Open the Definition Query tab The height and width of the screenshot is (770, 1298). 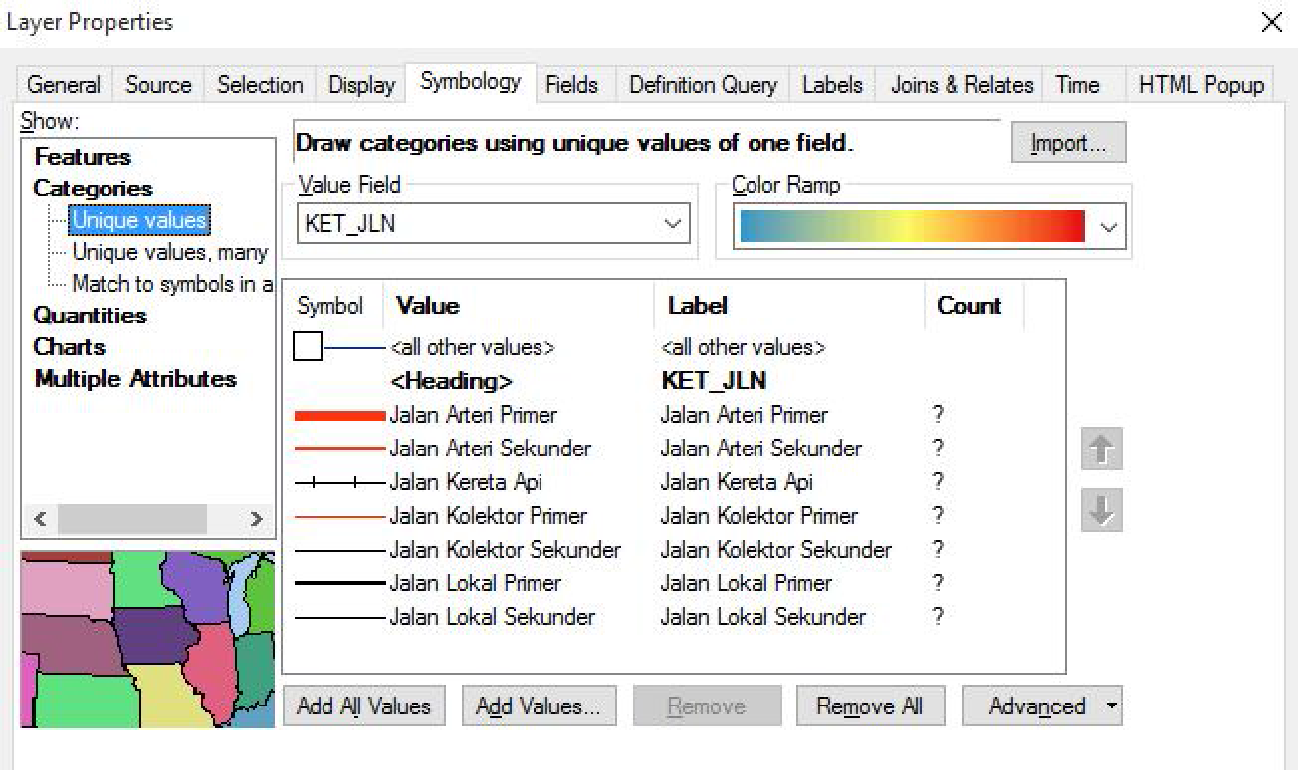click(x=703, y=85)
